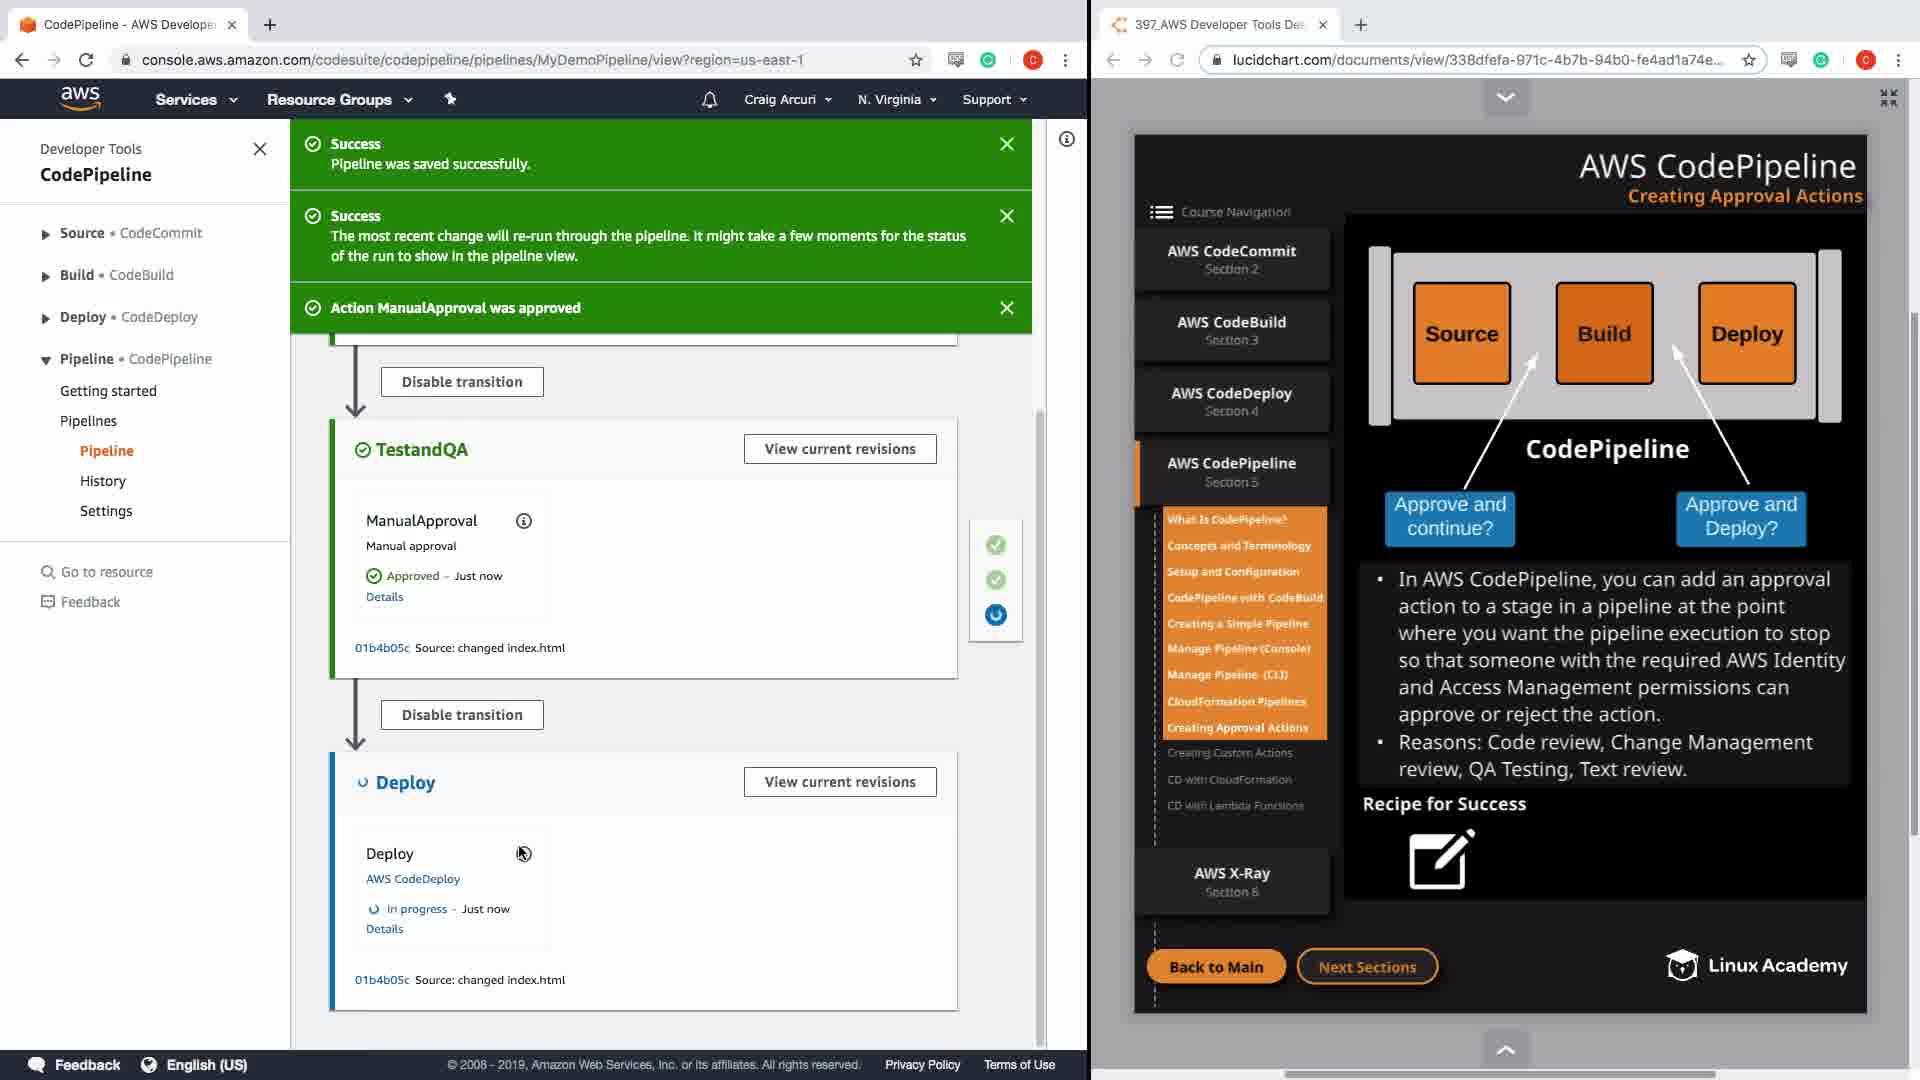Close the ManualApproval was approved notification
1920x1080 pixels.
click(x=1007, y=308)
